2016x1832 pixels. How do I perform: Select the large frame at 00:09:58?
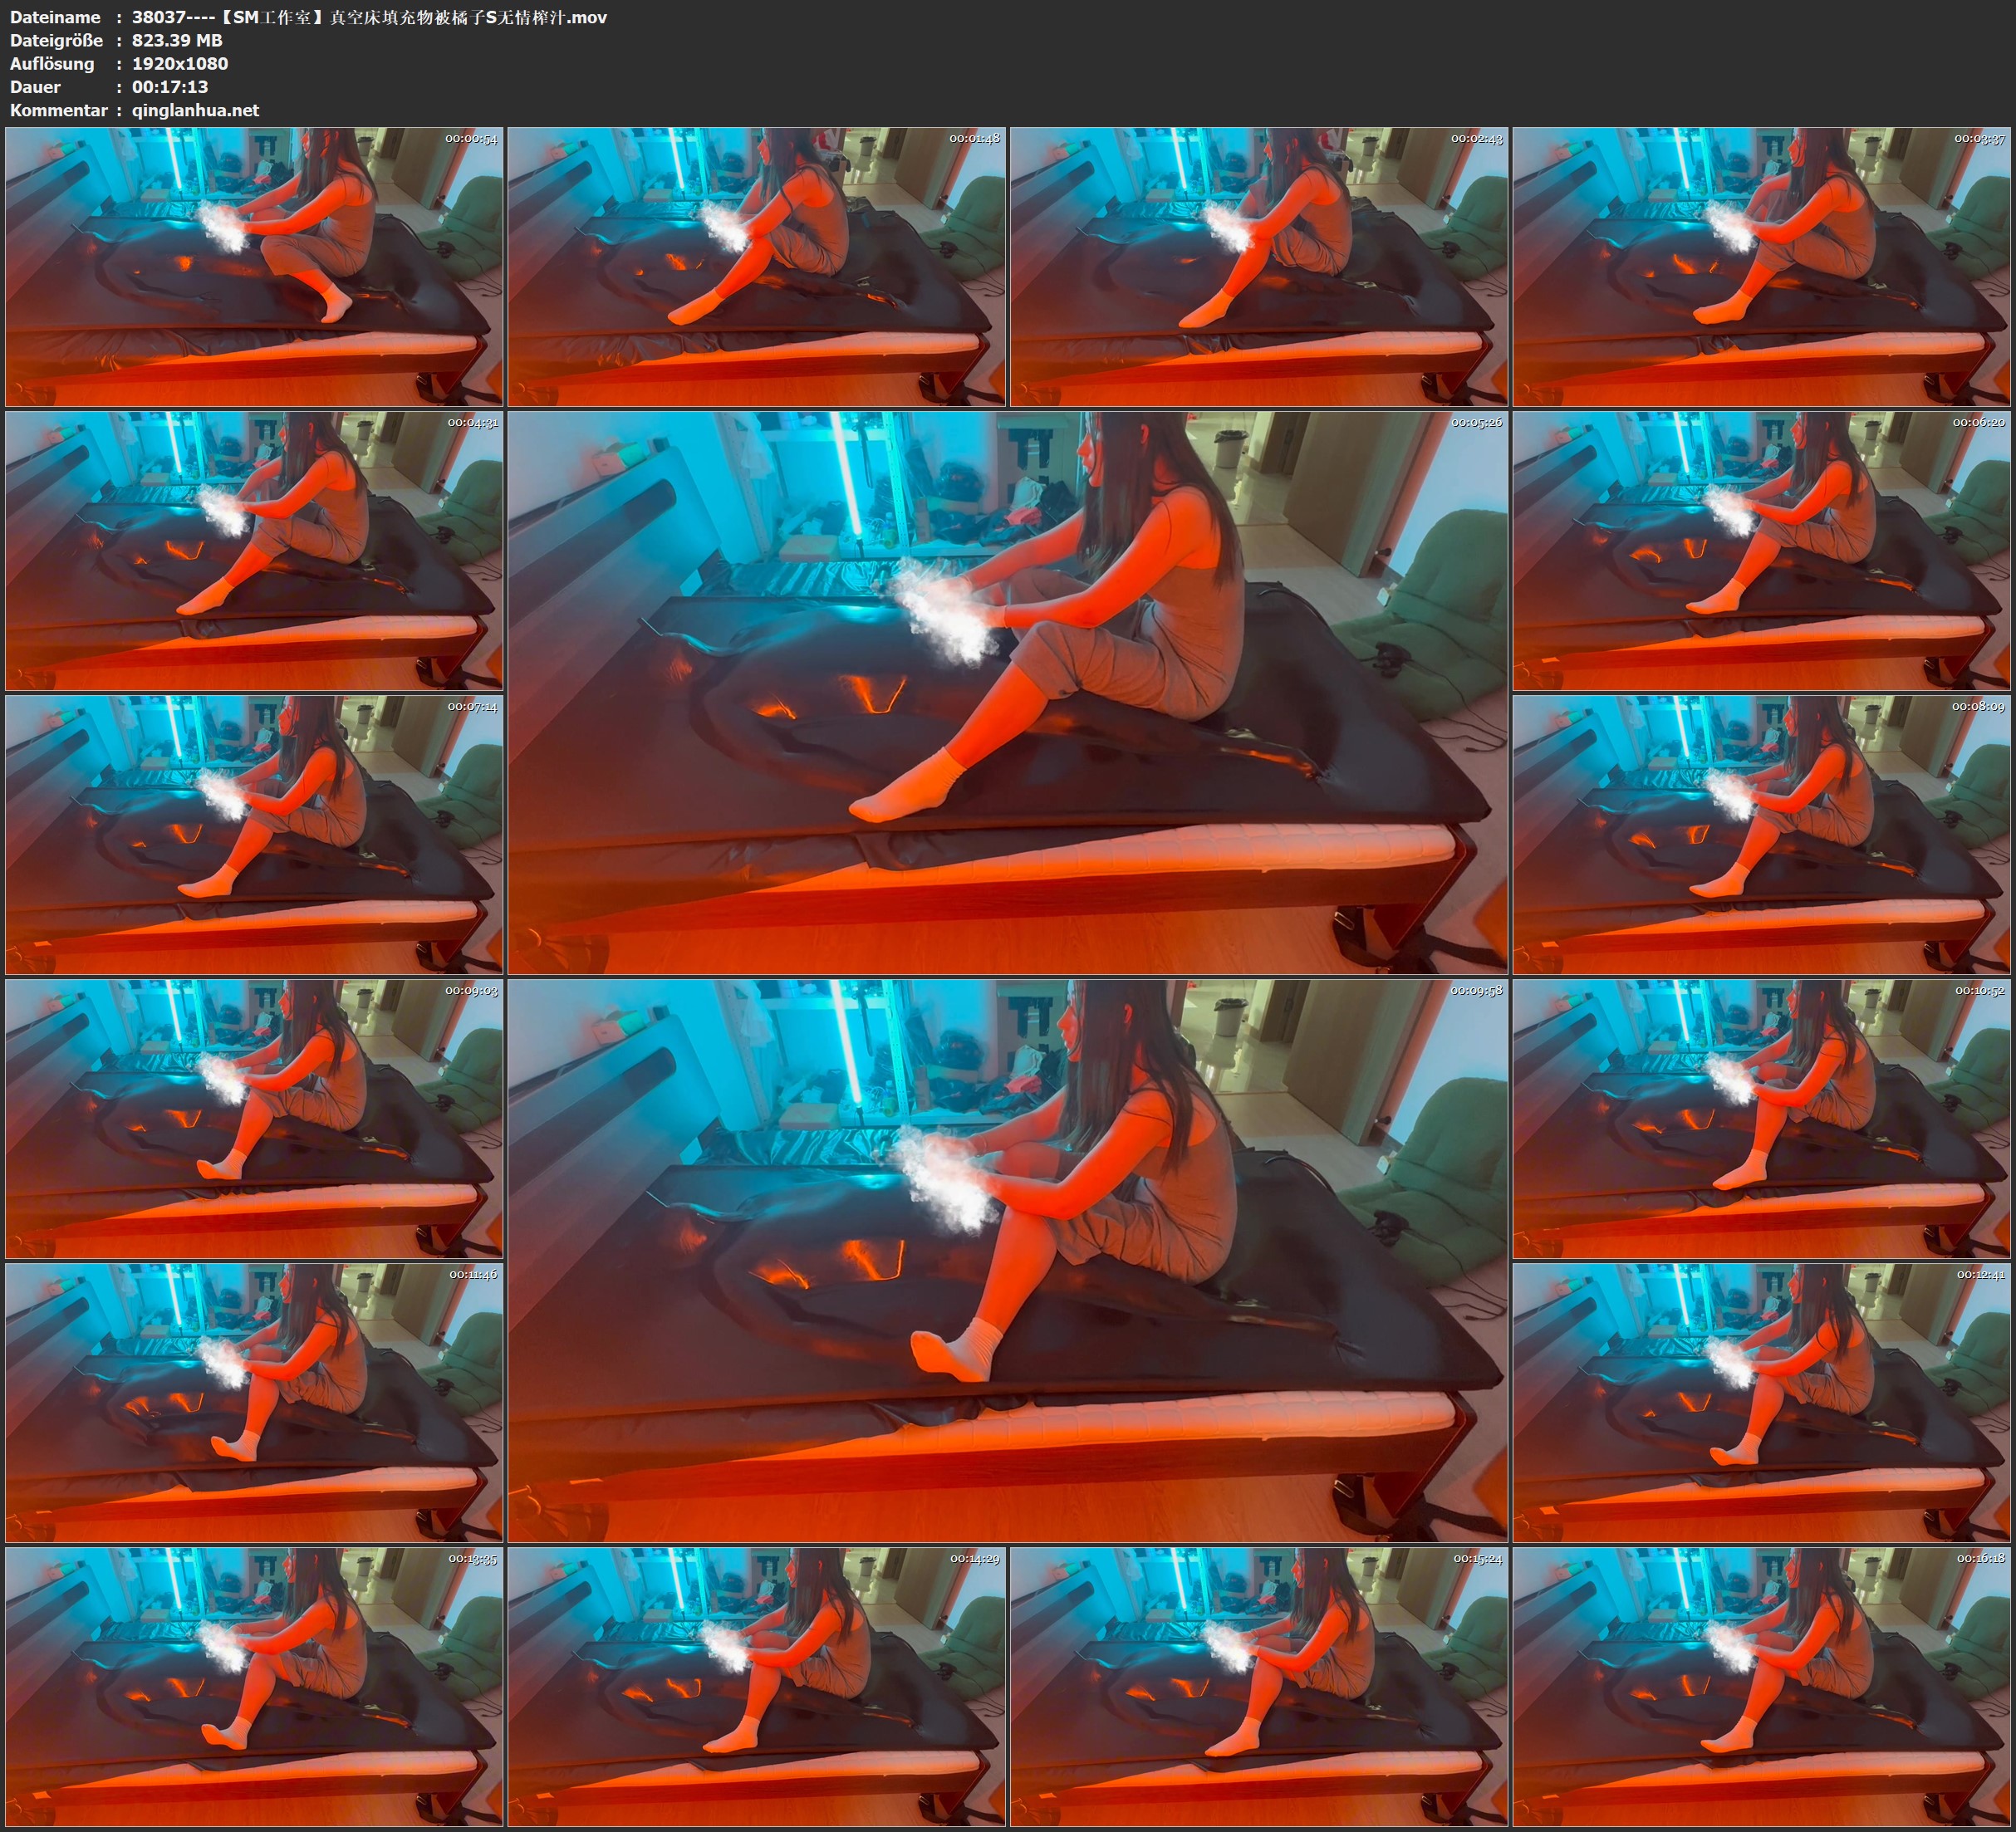[x=1007, y=1260]
